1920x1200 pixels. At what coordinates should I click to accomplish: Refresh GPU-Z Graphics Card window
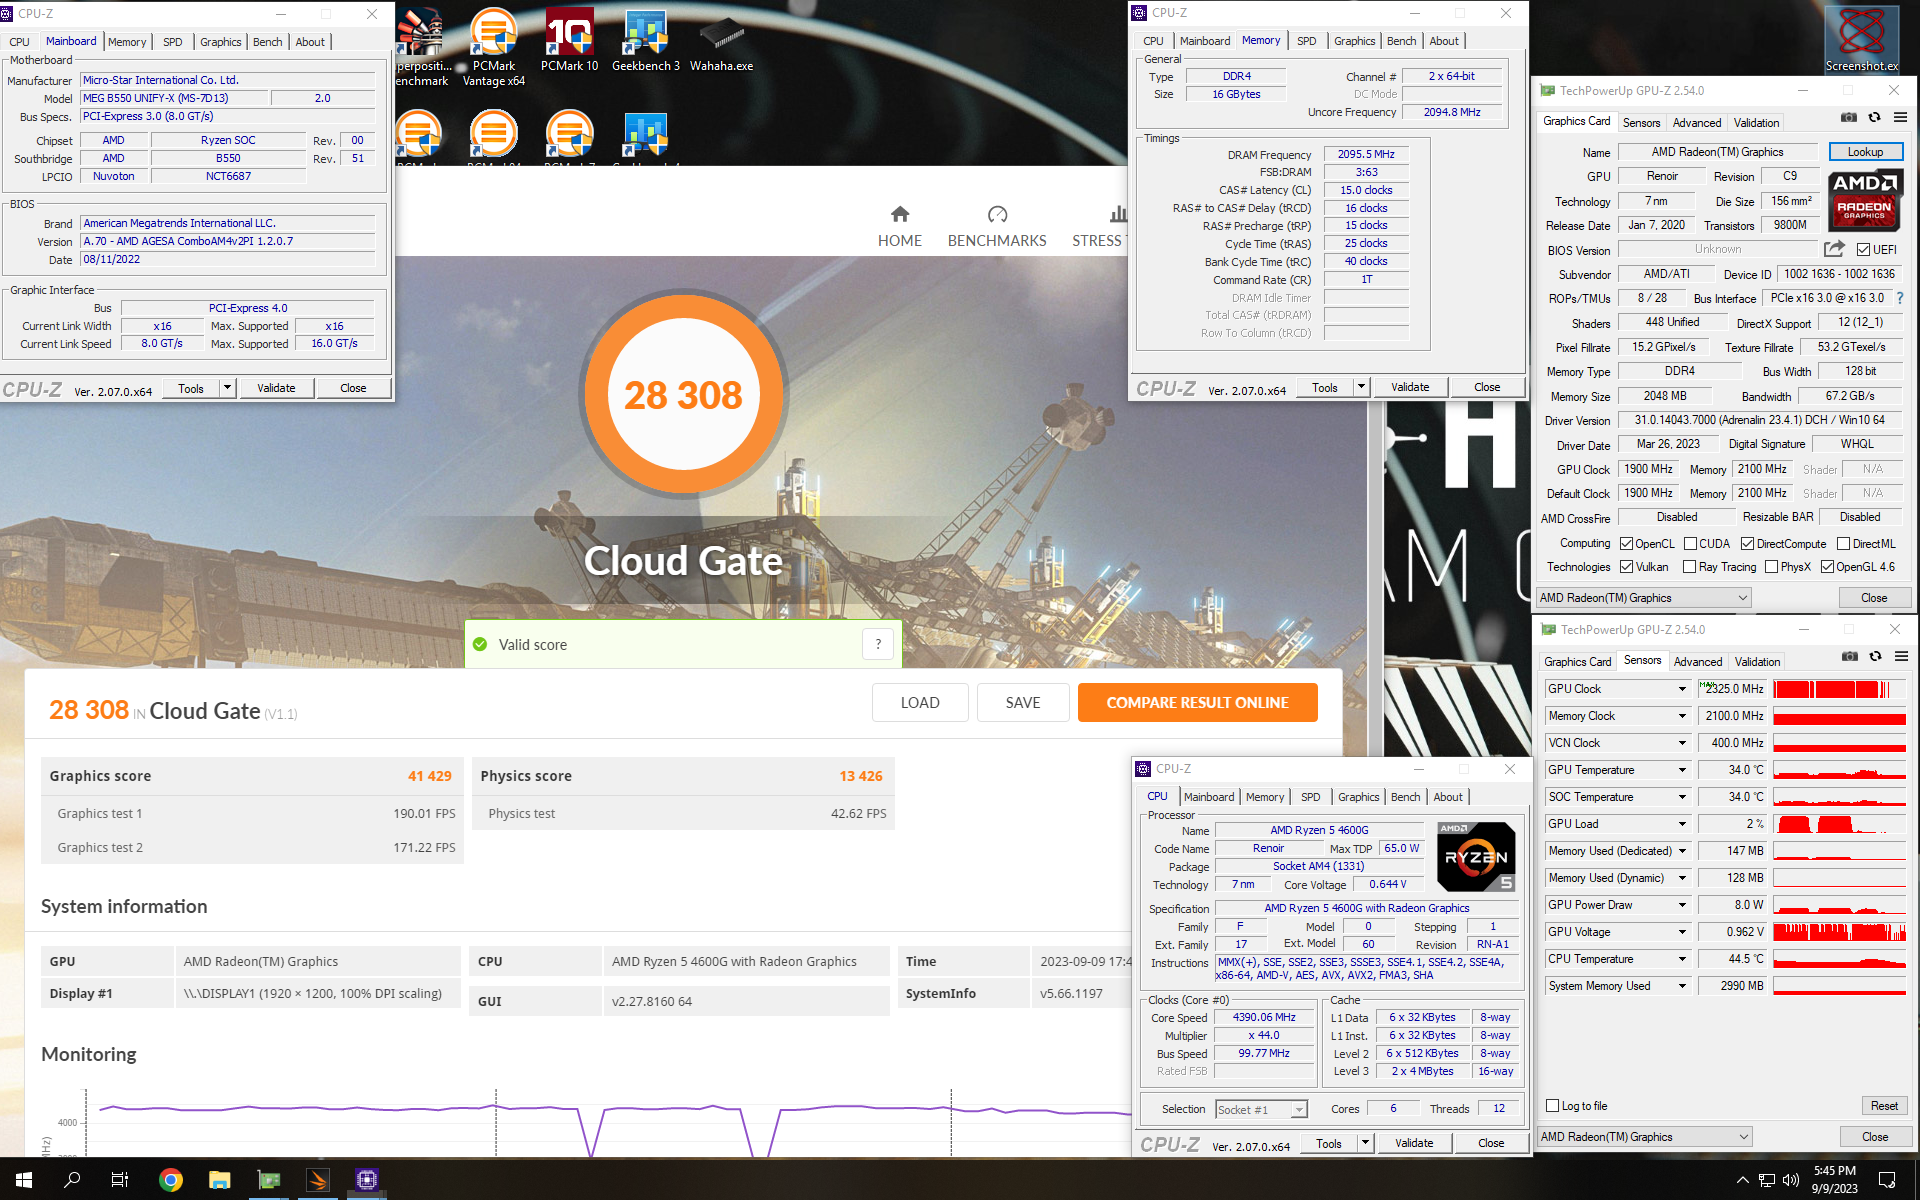1875,118
